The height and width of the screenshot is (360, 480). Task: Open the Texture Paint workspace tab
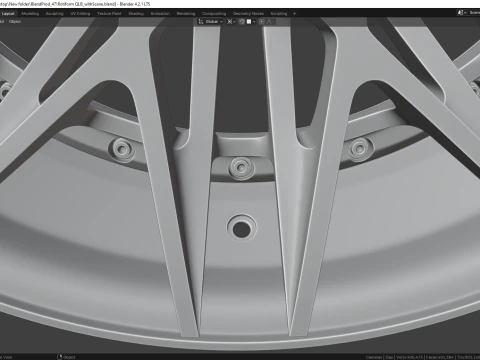click(109, 14)
